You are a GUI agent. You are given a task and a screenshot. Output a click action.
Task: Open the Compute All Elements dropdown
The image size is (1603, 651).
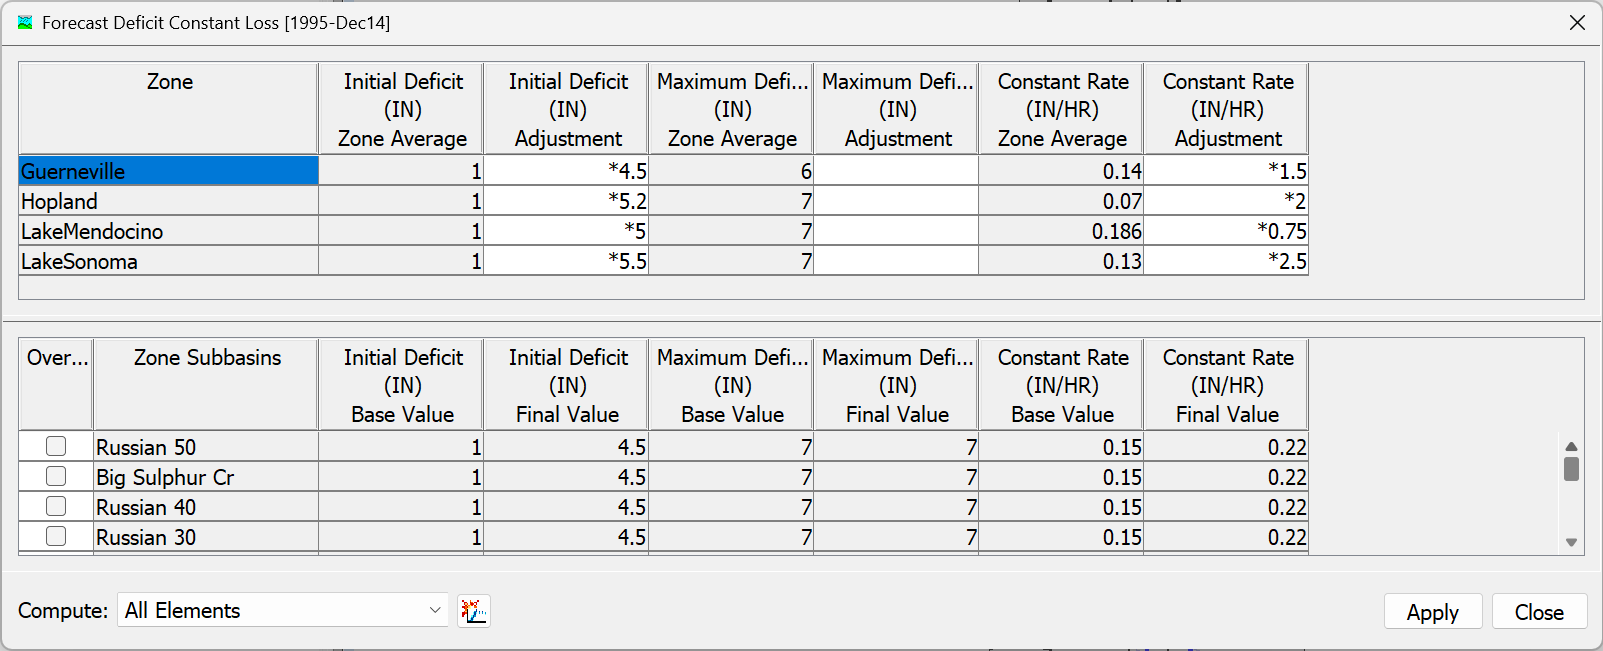tap(284, 611)
